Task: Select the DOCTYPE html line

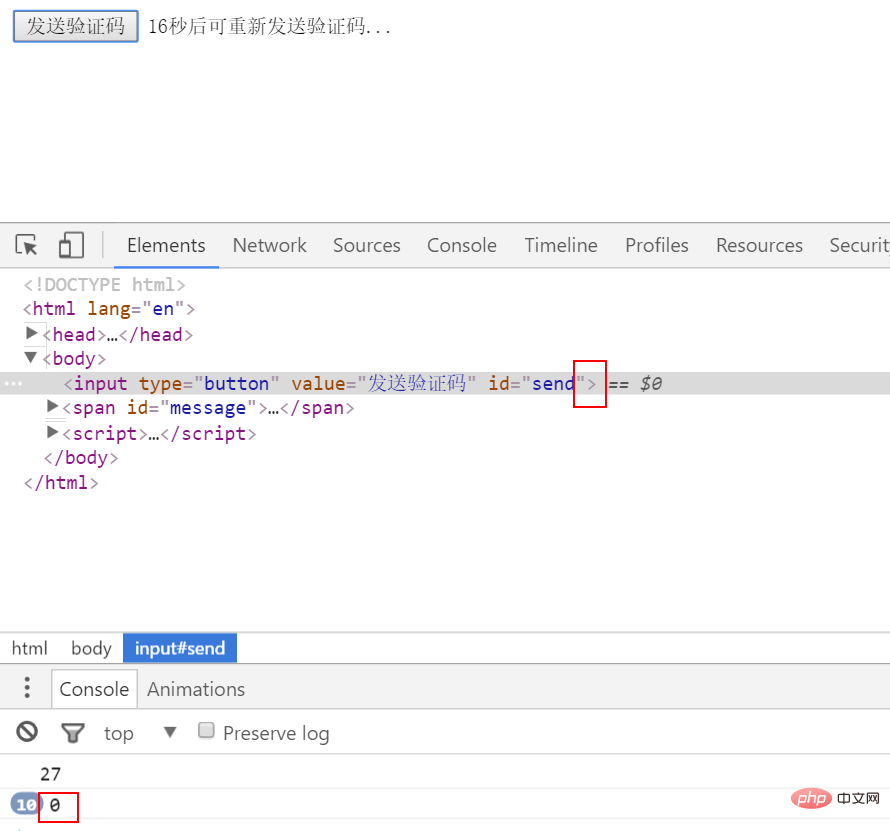Action: (x=104, y=284)
